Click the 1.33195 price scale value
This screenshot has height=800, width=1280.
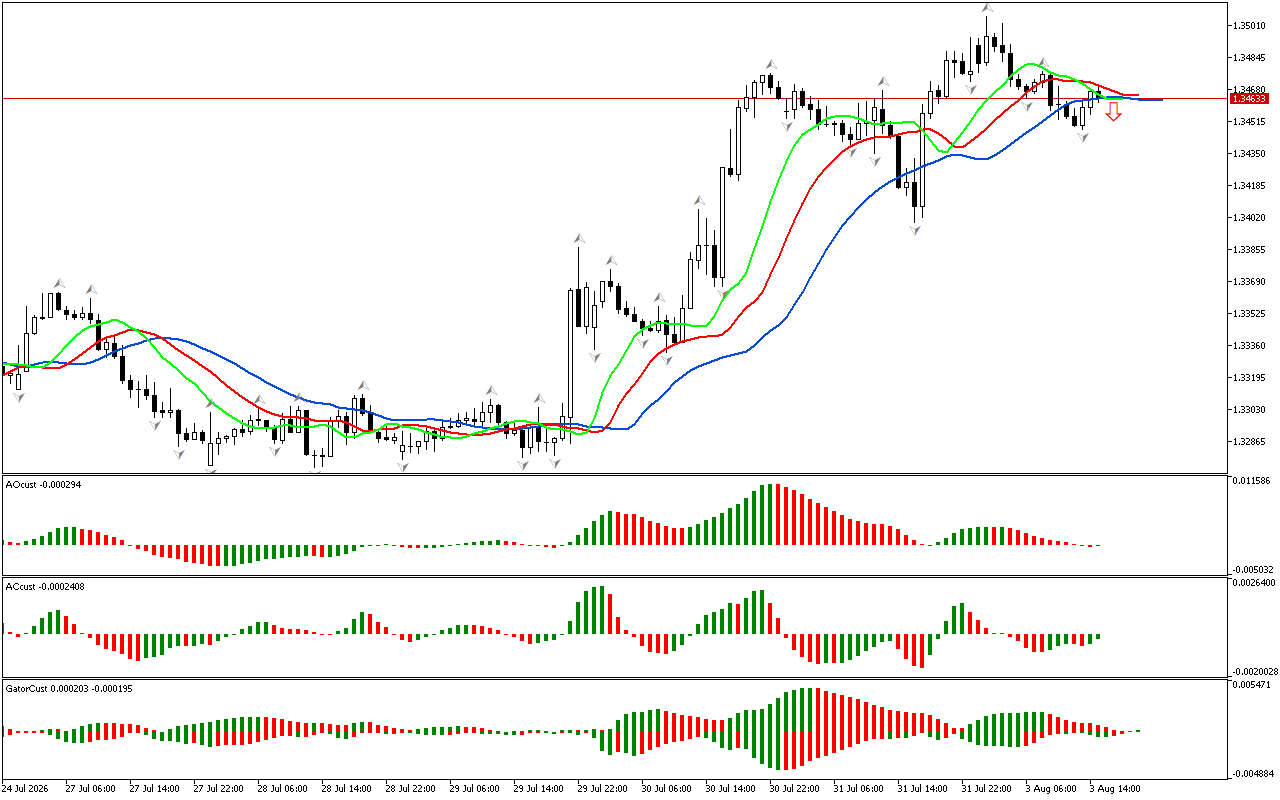[x=1251, y=377]
